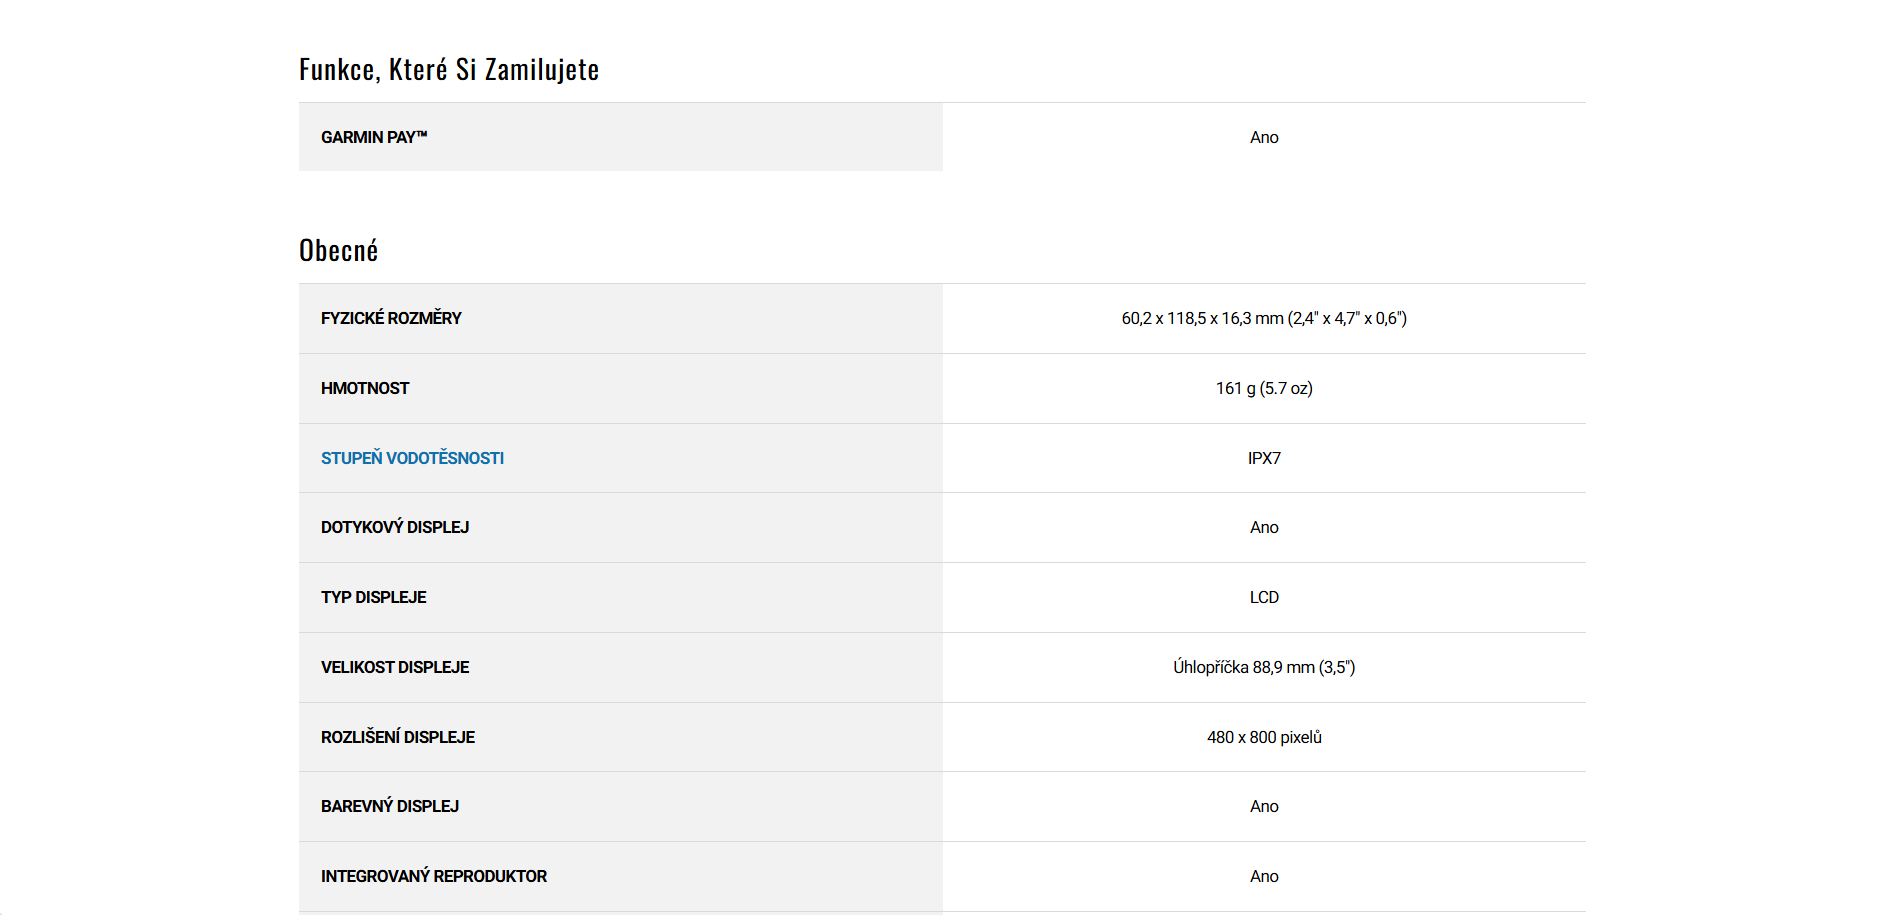The width and height of the screenshot is (1888, 915).
Task: Click the LCD display type value
Action: click(x=1264, y=597)
